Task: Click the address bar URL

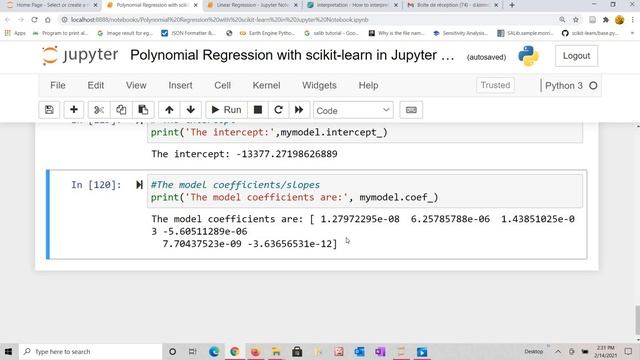Action: [219, 20]
